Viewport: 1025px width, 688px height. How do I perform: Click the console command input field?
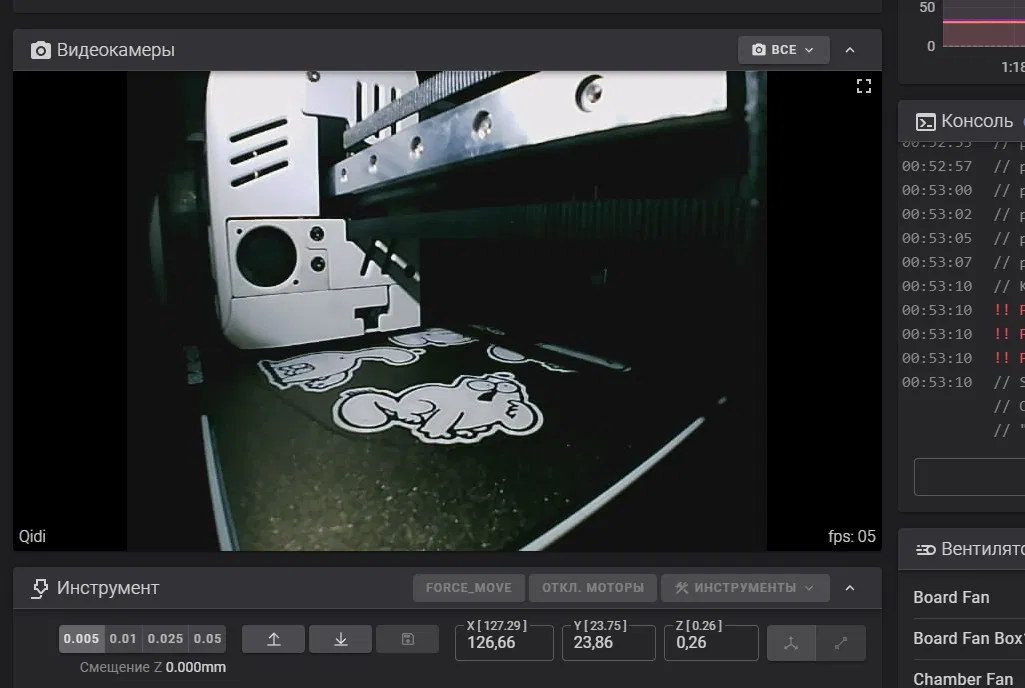click(x=969, y=477)
